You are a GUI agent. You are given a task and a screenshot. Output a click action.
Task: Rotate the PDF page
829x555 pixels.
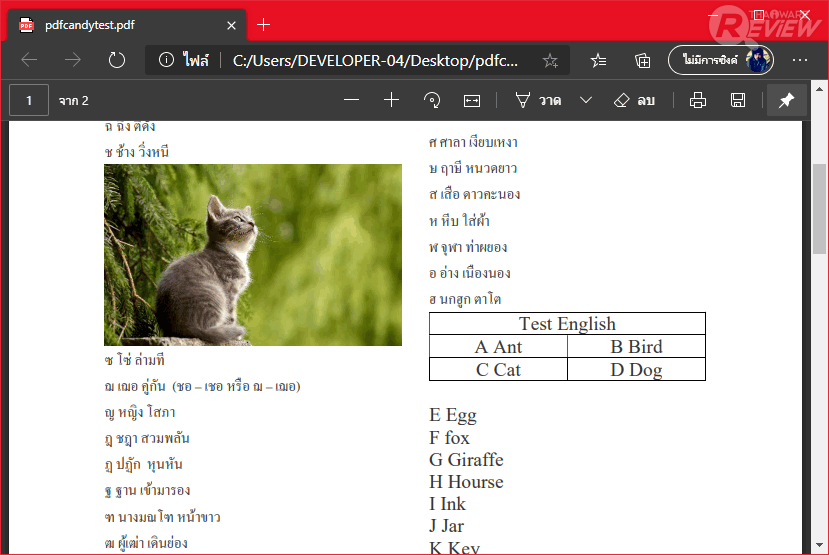point(432,100)
